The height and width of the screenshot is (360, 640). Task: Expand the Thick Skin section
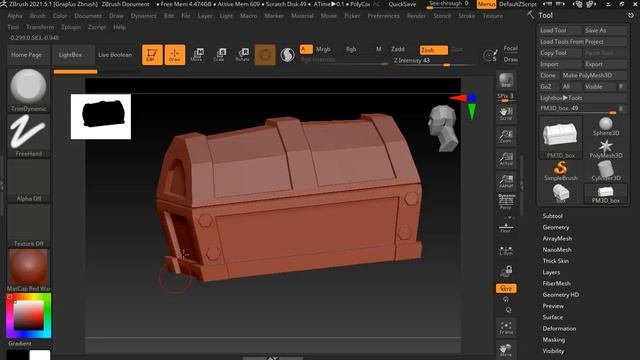pyautogui.click(x=556, y=261)
